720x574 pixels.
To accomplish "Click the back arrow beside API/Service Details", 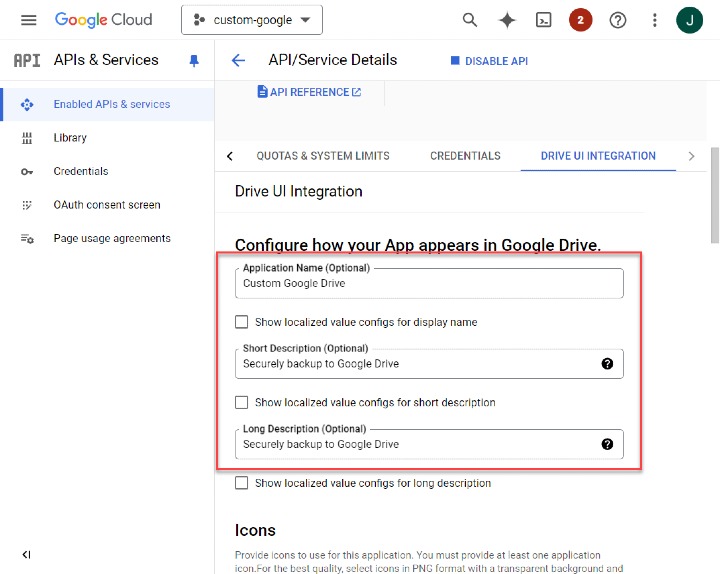I will (238, 61).
